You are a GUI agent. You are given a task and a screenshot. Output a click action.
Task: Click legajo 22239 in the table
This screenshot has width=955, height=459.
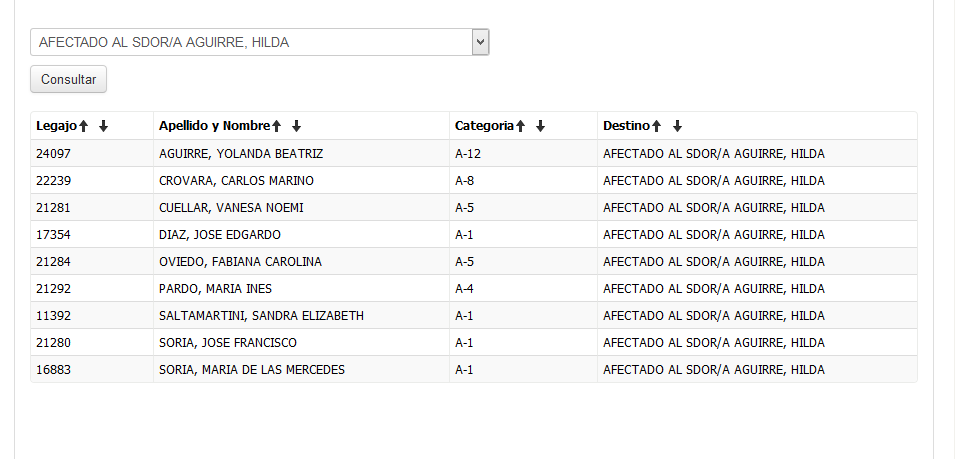(54, 181)
